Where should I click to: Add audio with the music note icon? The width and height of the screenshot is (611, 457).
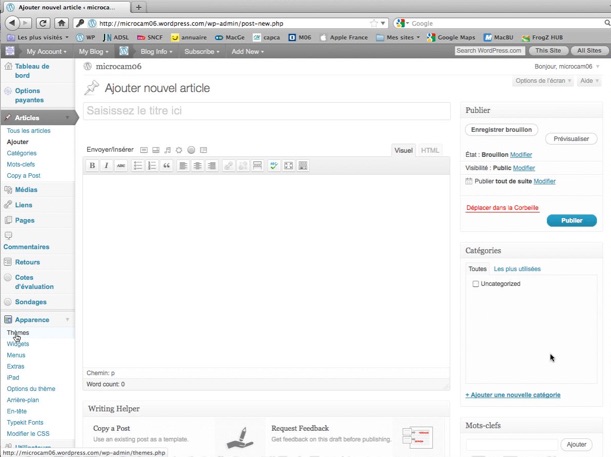(168, 150)
